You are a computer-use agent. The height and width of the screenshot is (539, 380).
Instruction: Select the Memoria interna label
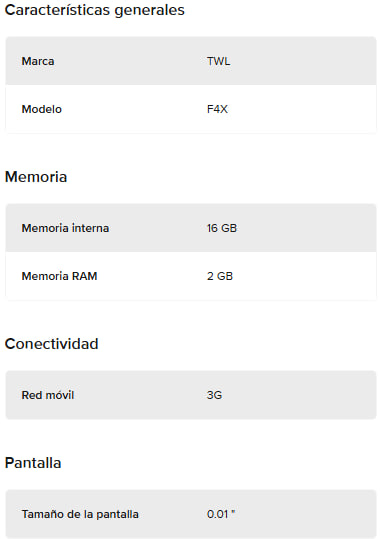[x=65, y=228]
